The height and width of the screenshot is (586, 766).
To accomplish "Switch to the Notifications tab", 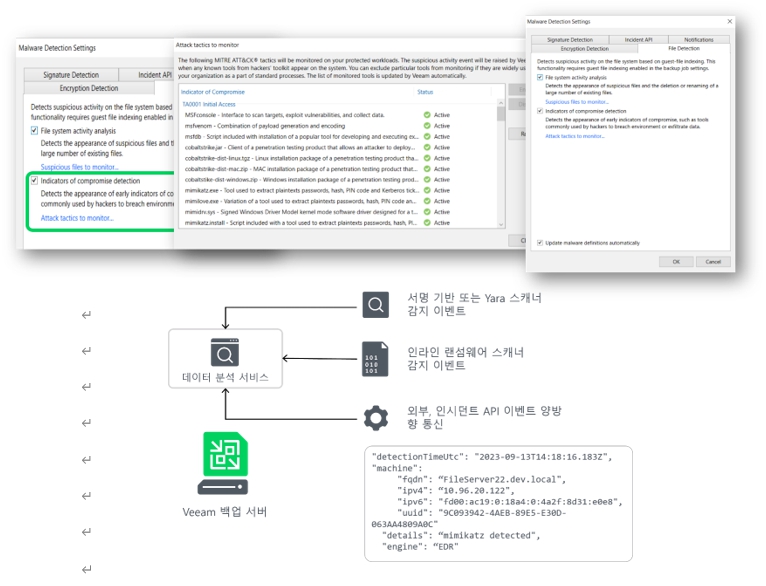I will 698,39.
